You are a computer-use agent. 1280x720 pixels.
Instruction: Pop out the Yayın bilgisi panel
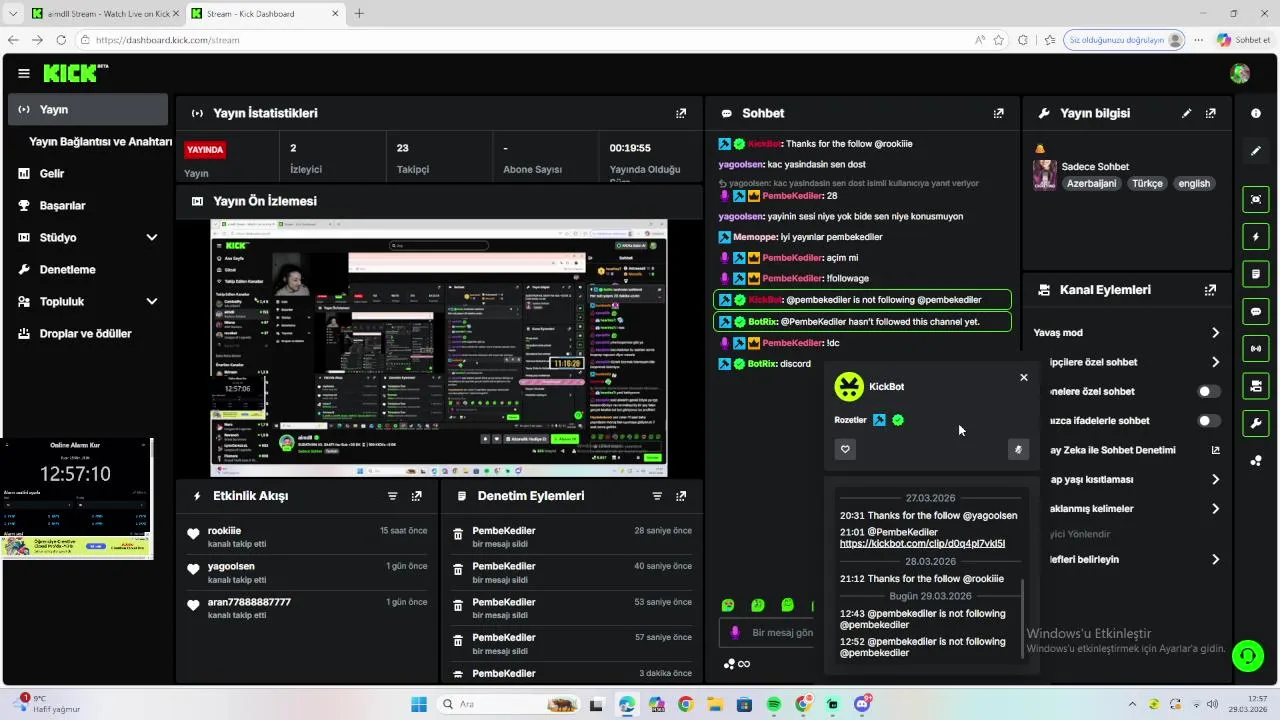pos(1211,114)
